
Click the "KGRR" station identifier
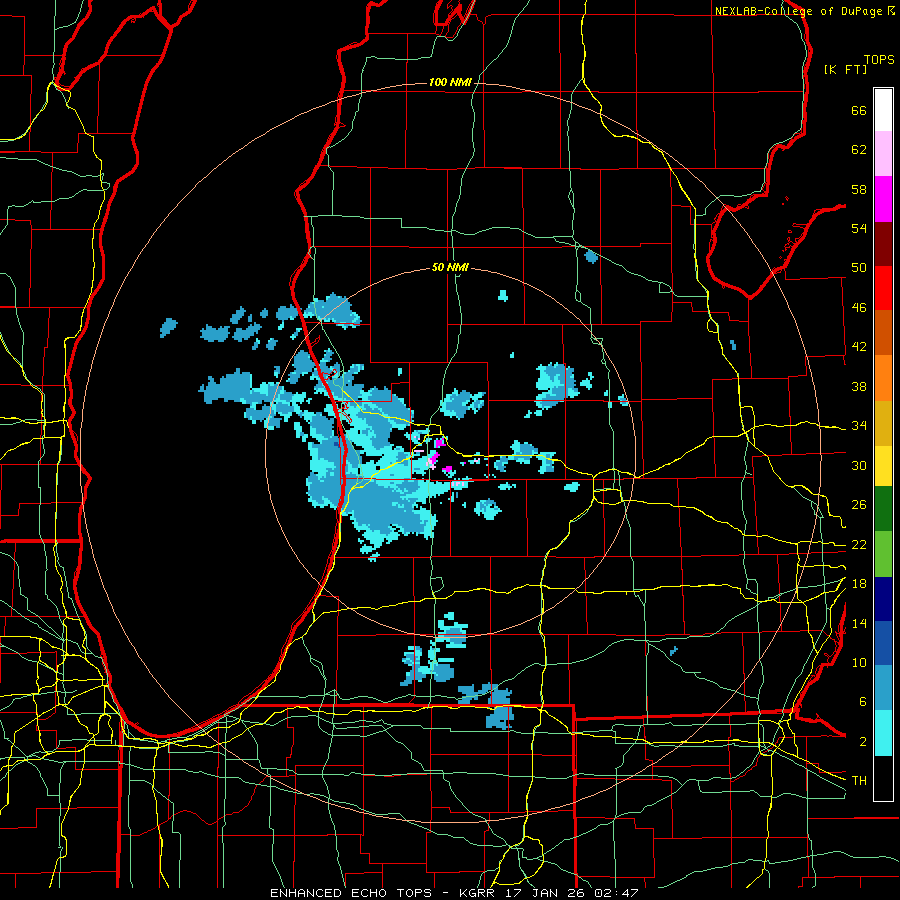477,893
